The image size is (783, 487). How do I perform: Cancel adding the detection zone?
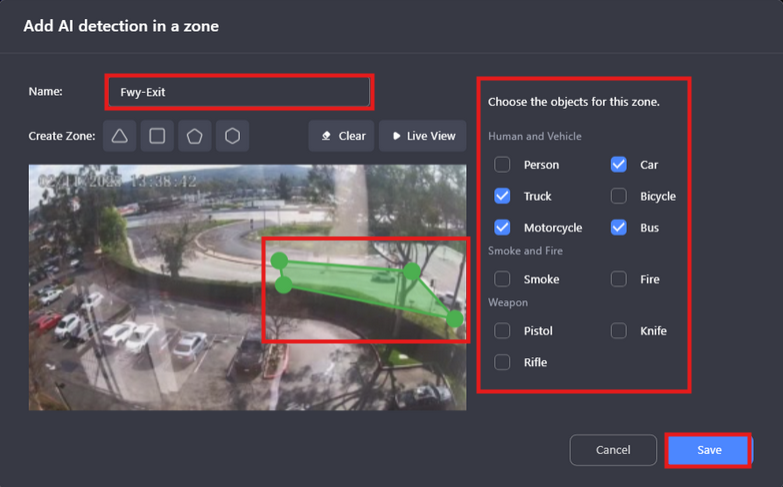pos(613,450)
